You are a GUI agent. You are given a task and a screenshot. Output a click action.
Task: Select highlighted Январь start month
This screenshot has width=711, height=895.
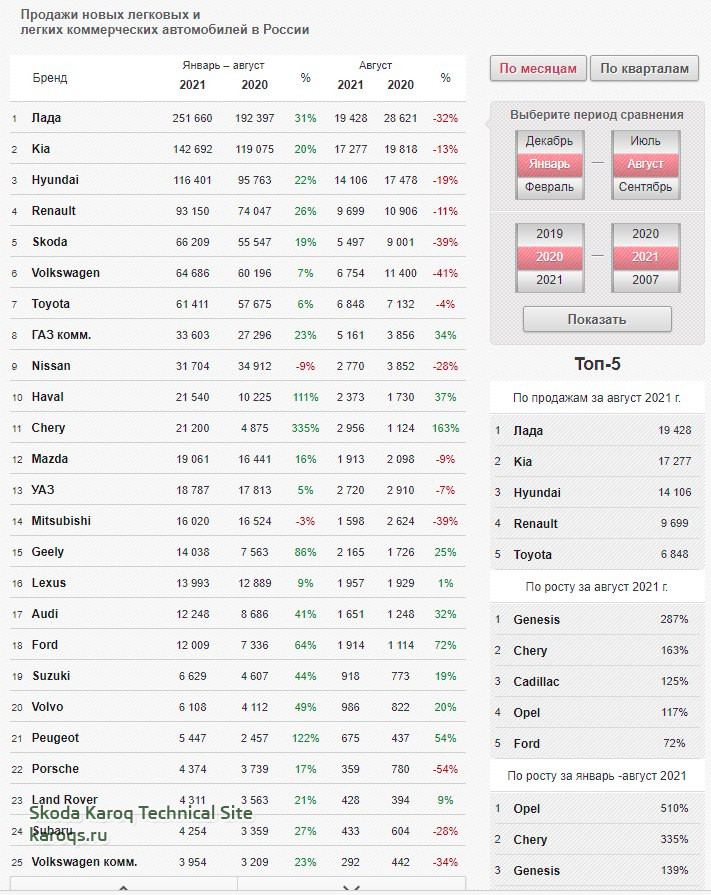point(549,164)
